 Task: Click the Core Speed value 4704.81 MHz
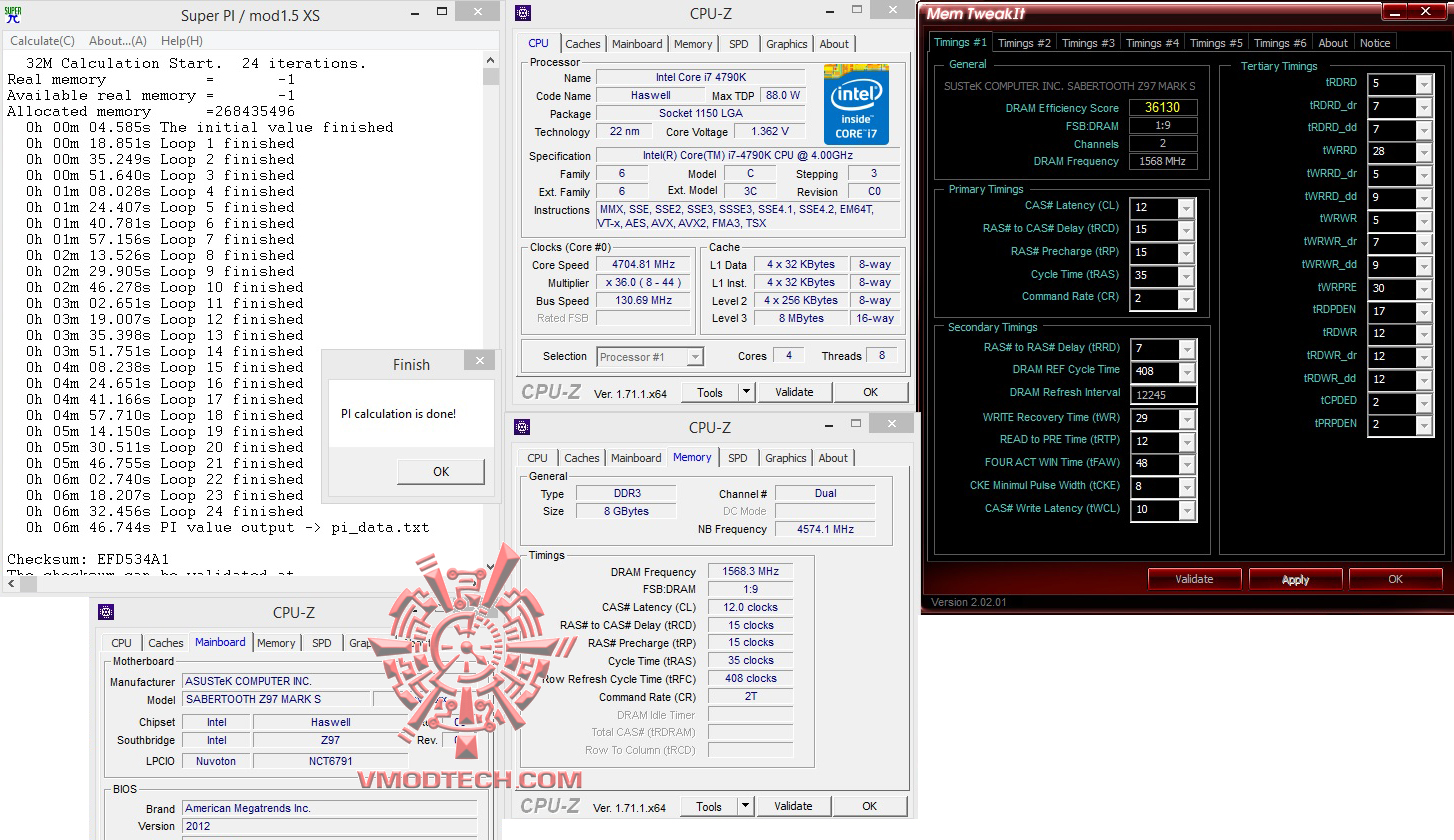click(x=644, y=265)
